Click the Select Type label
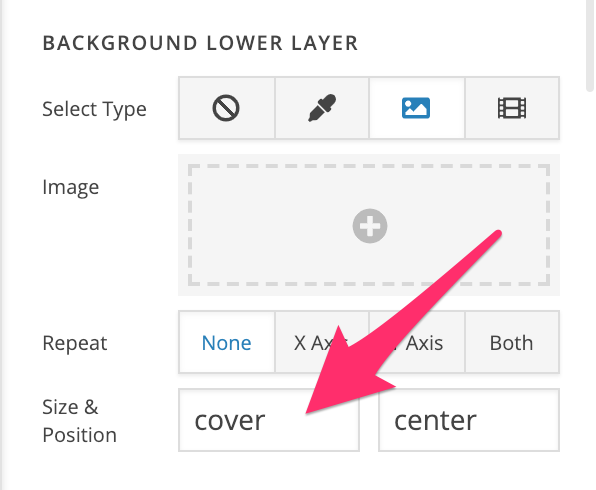 pos(94,109)
